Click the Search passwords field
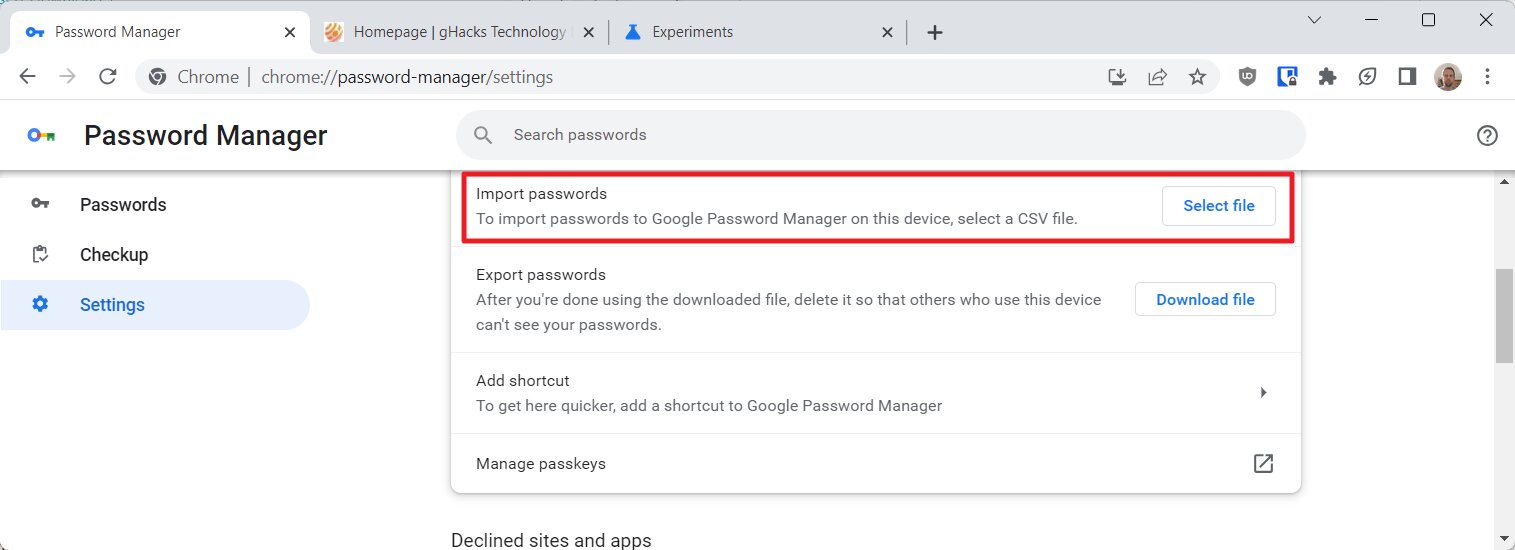This screenshot has height=550, width=1515. click(x=880, y=135)
